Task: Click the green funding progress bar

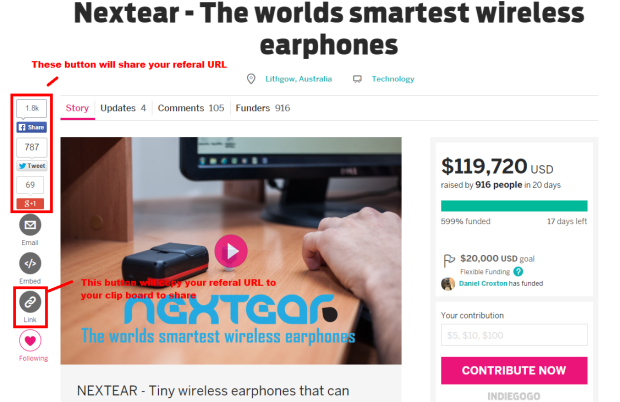Action: click(x=514, y=206)
